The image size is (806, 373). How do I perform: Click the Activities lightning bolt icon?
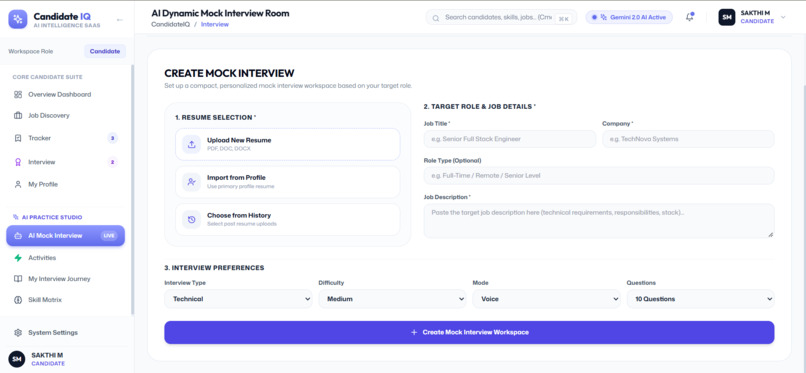(18, 258)
